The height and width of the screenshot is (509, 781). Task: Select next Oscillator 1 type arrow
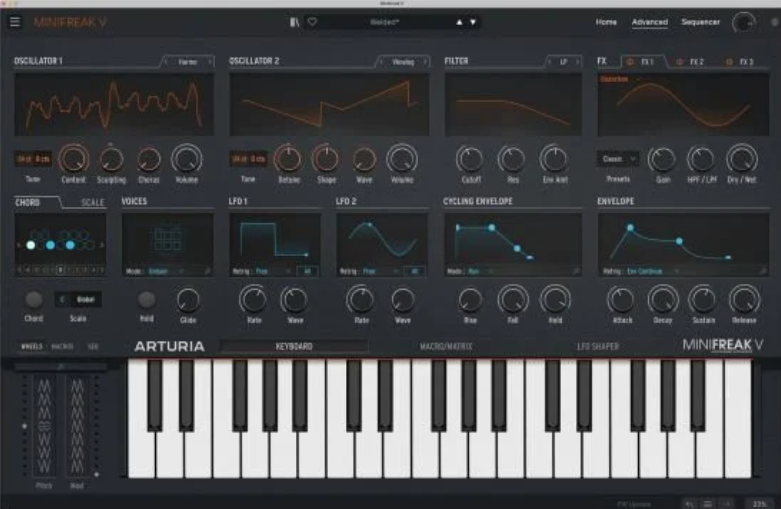[x=209, y=62]
